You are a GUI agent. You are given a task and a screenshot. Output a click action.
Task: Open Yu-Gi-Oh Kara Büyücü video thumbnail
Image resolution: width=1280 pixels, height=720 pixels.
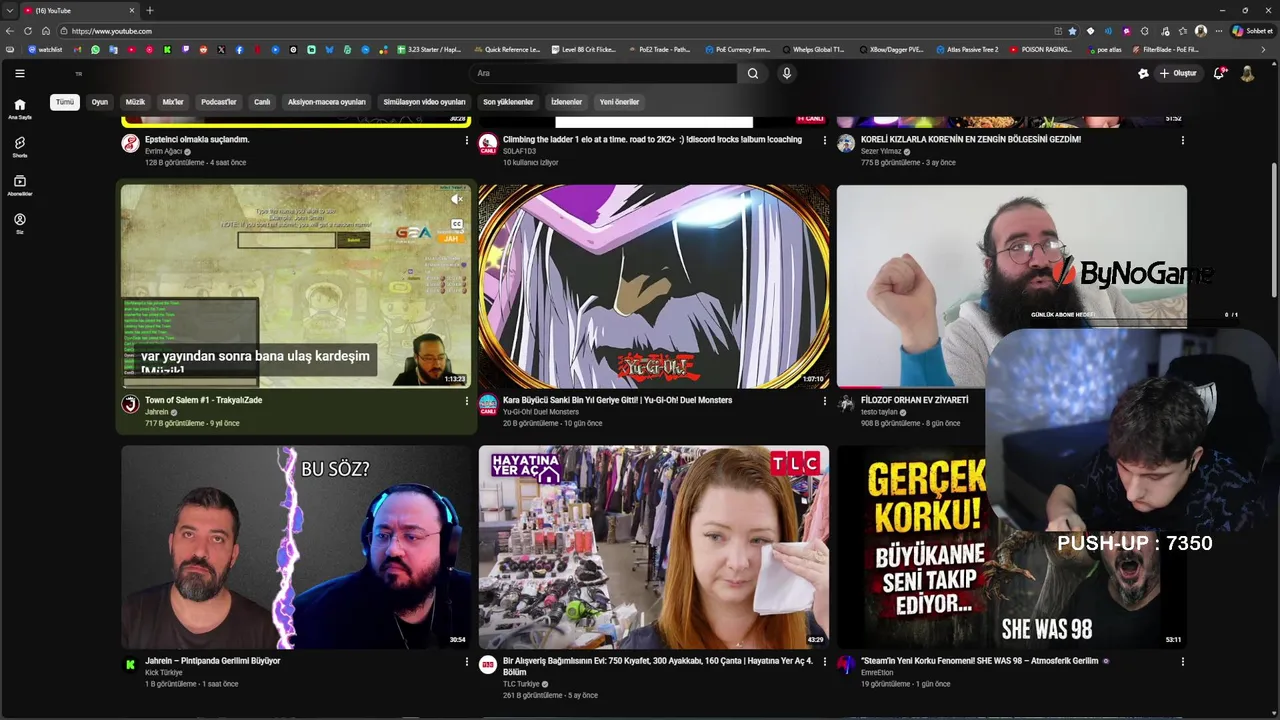(x=654, y=286)
